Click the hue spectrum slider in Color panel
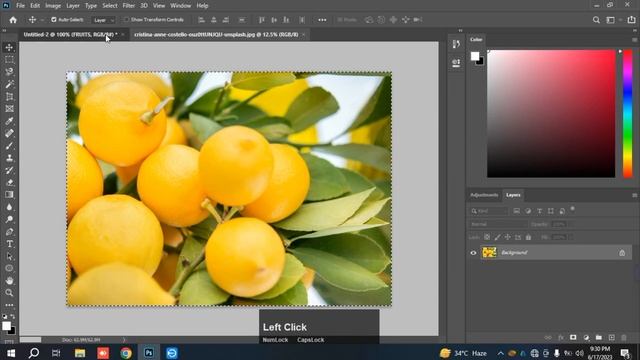Viewport: 640px width, 360px height. (x=628, y=113)
